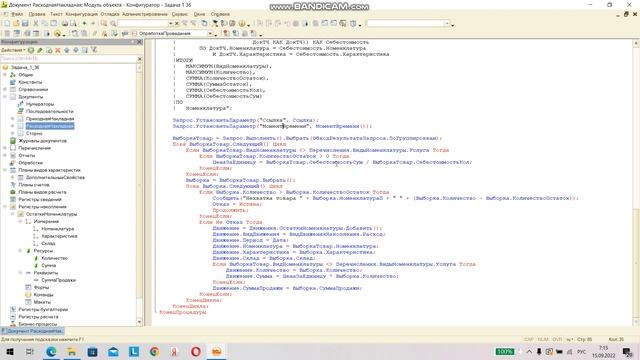Select the Количество resource
The image size is (640, 360).
click(55, 258)
